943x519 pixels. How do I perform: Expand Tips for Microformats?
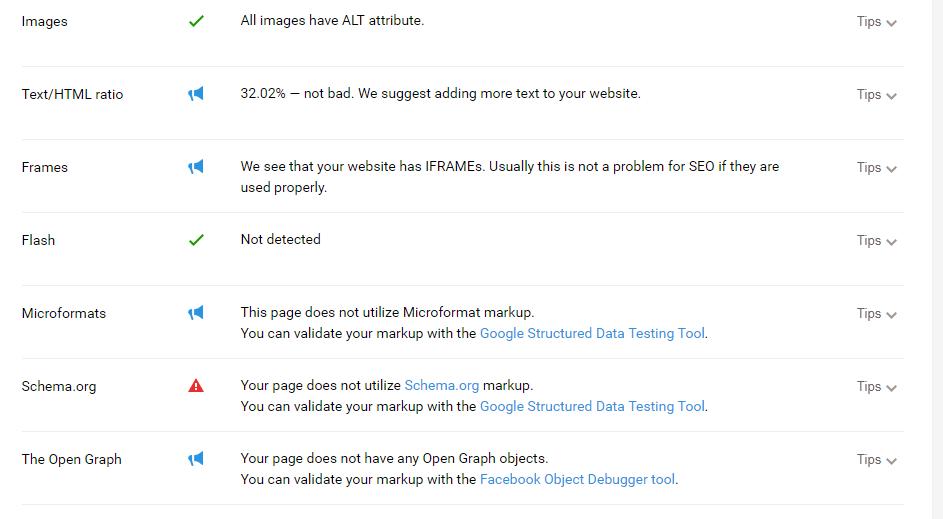[x=876, y=313]
